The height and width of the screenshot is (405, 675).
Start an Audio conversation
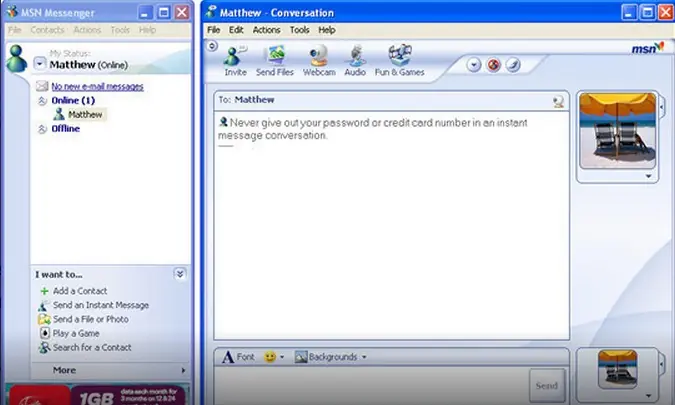(355, 61)
